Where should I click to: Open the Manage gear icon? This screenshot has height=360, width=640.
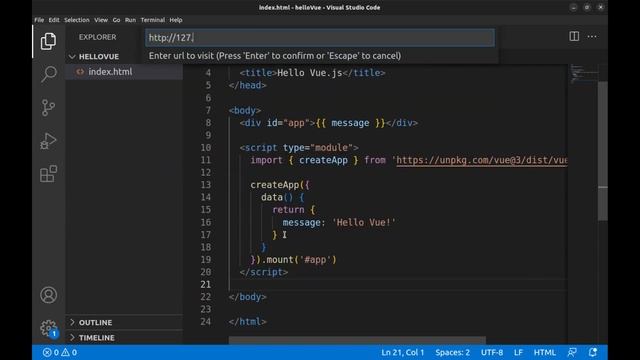pyautogui.click(x=48, y=328)
